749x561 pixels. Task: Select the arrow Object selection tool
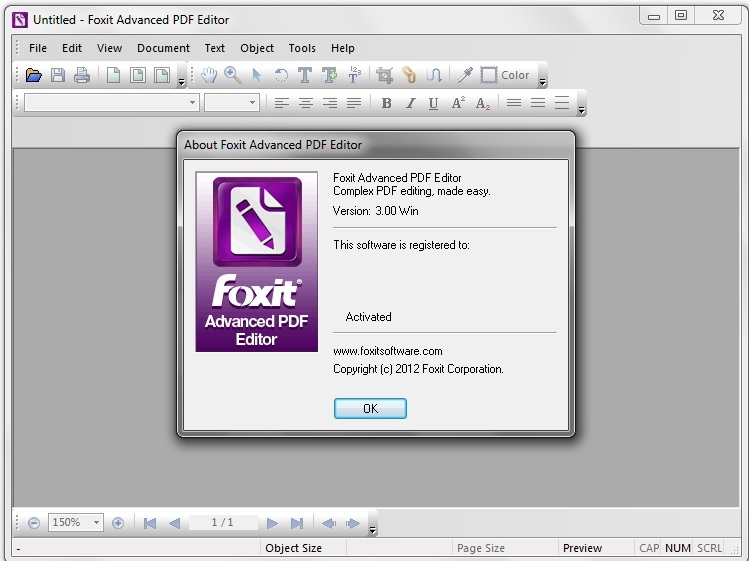coord(257,75)
